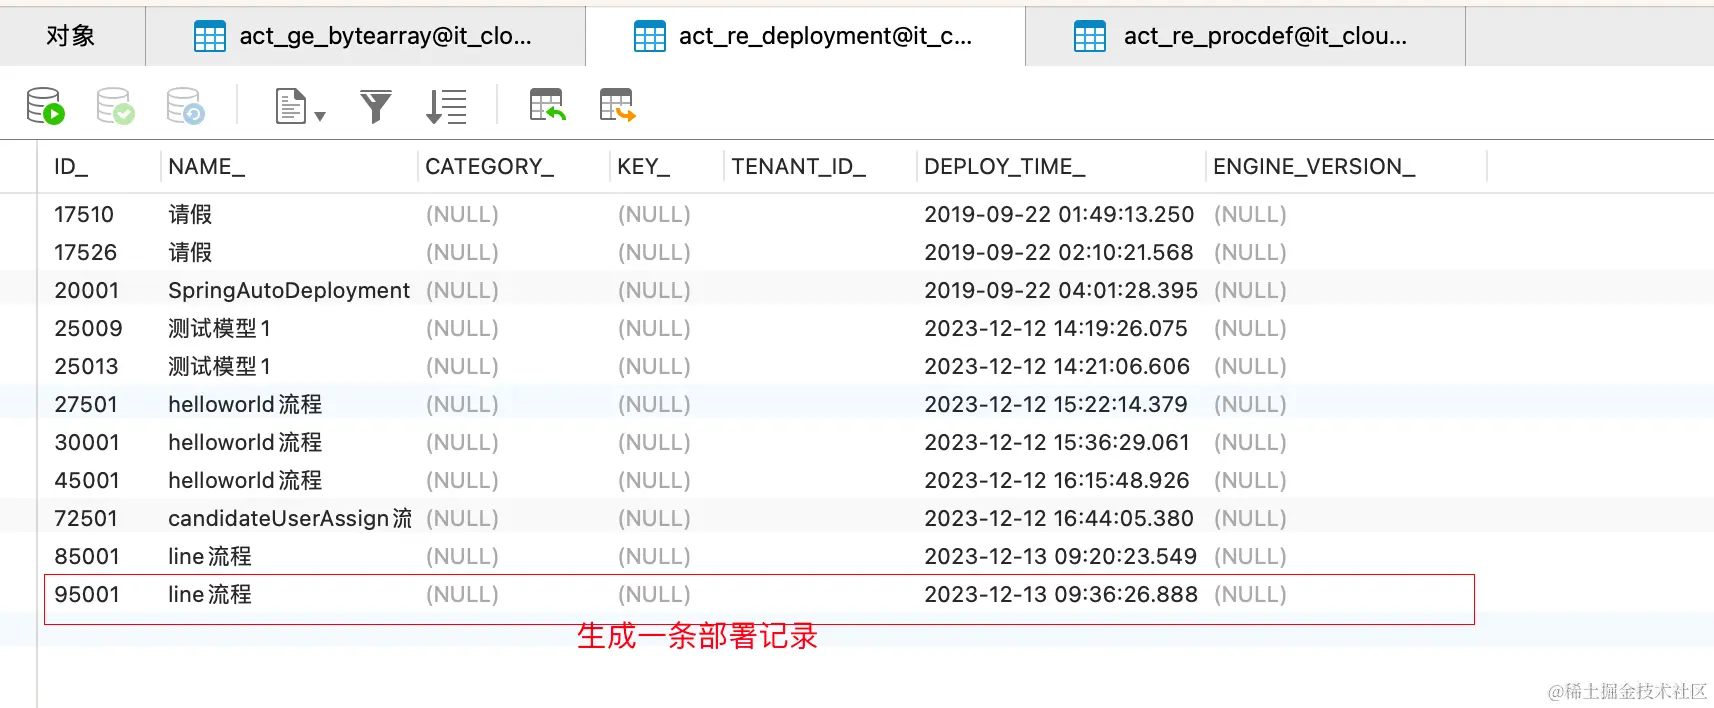The height and width of the screenshot is (708, 1714).
Task: Switch to the act_ge_bytearray table tab
Action: pos(366,36)
